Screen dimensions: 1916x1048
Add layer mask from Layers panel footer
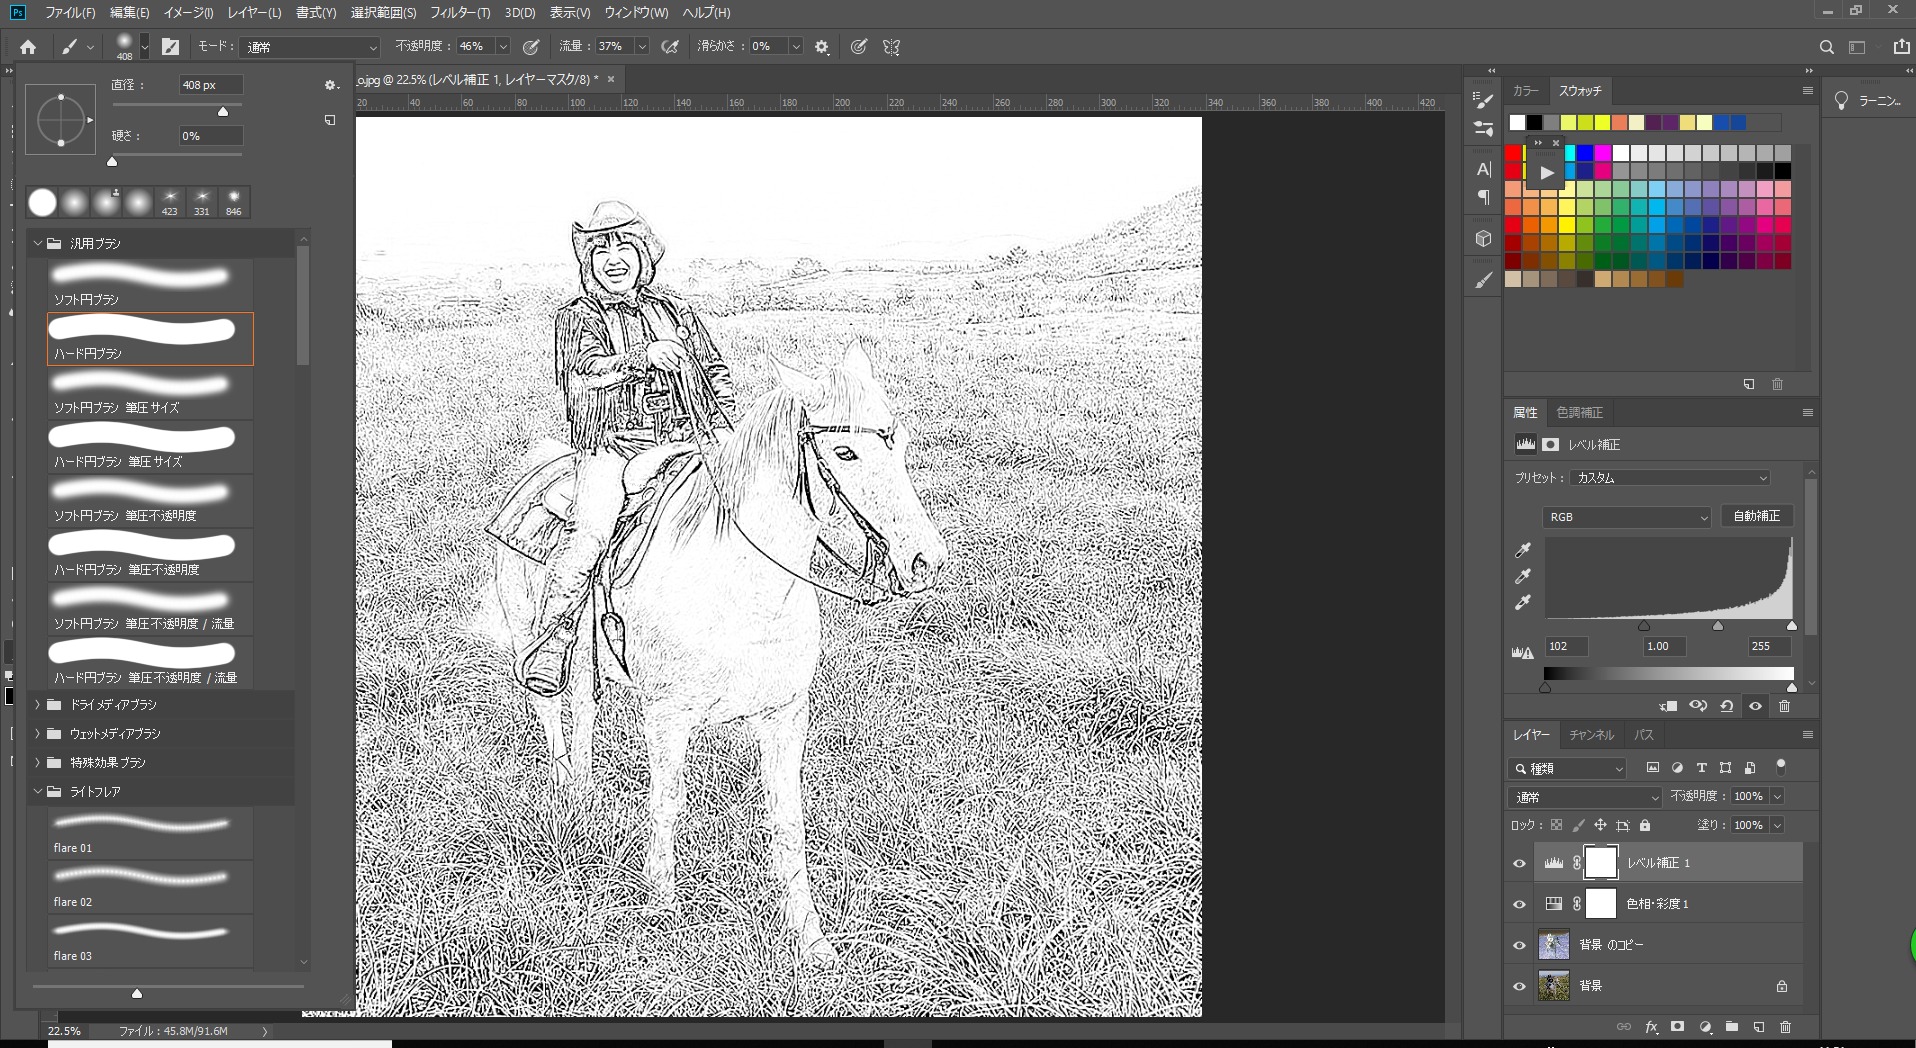tap(1678, 1027)
